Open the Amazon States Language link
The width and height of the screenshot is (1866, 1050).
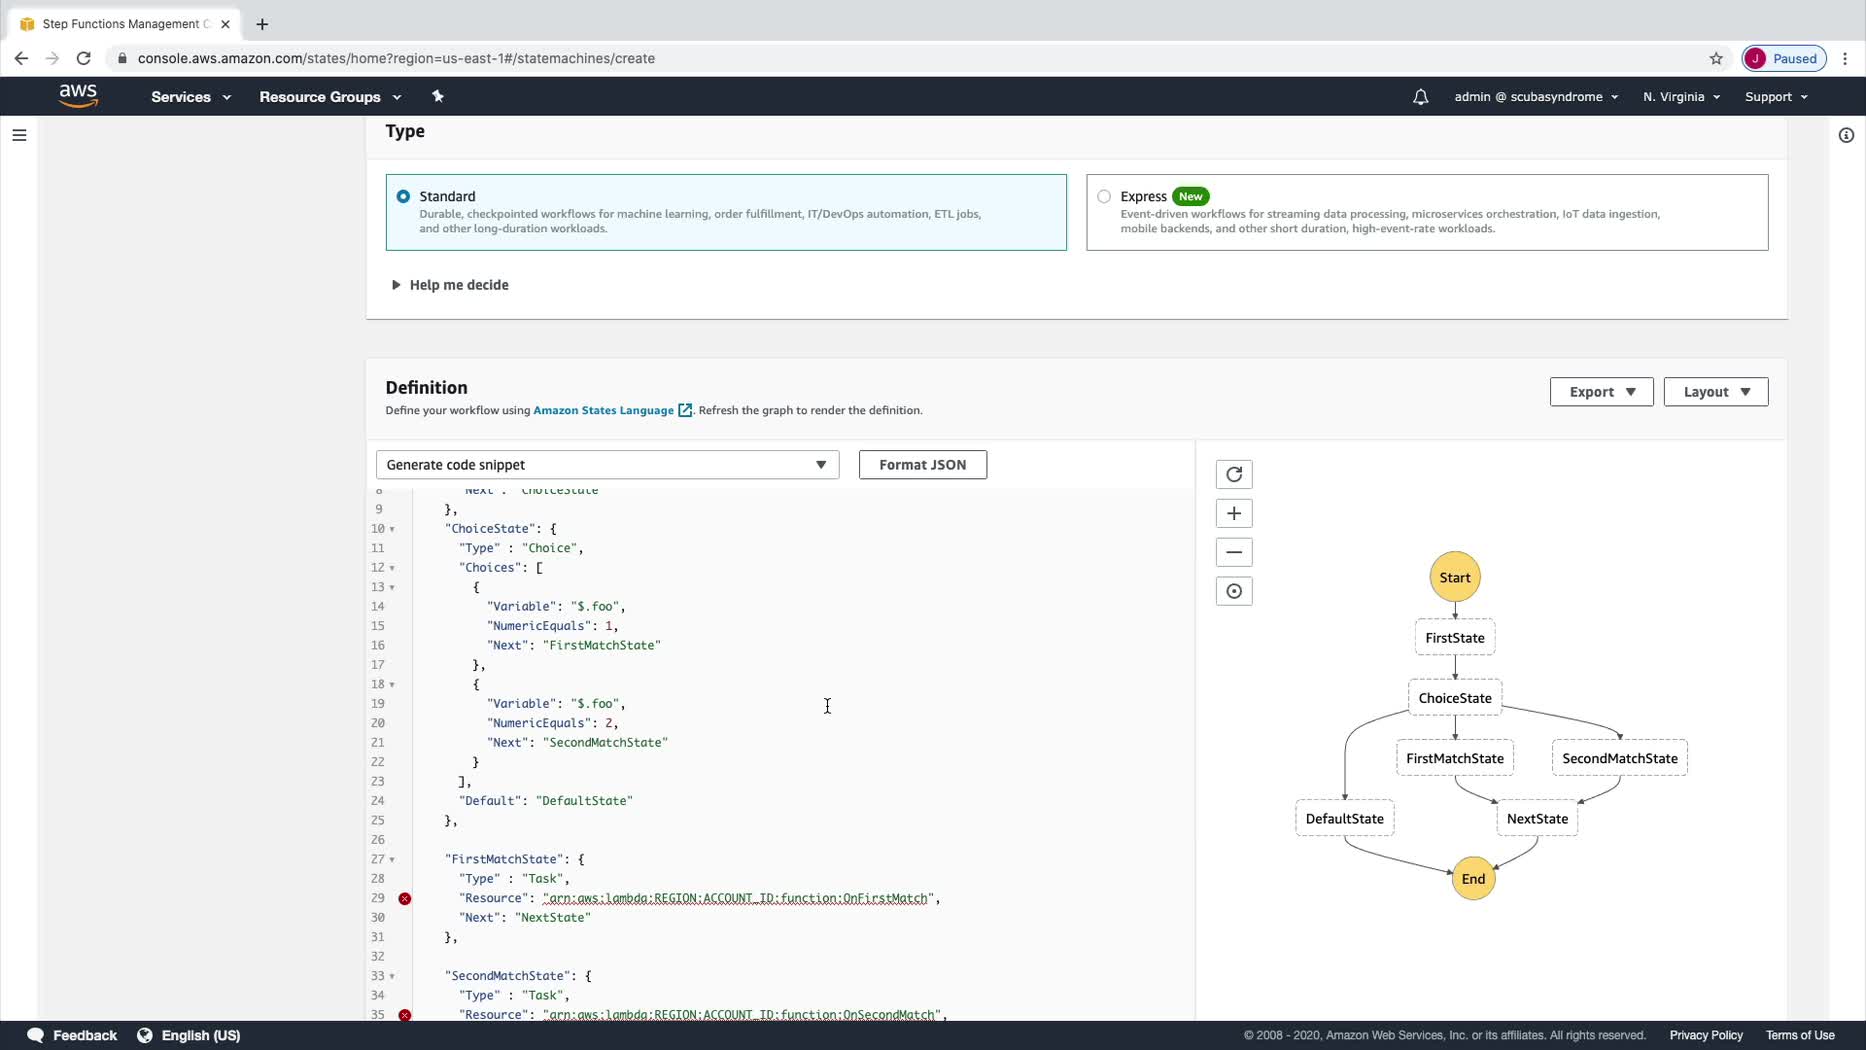(603, 410)
